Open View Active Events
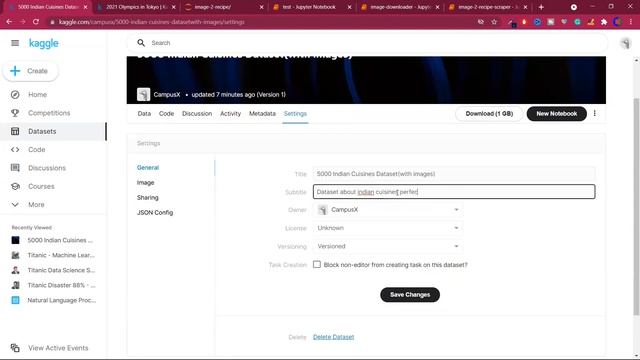 58,348
